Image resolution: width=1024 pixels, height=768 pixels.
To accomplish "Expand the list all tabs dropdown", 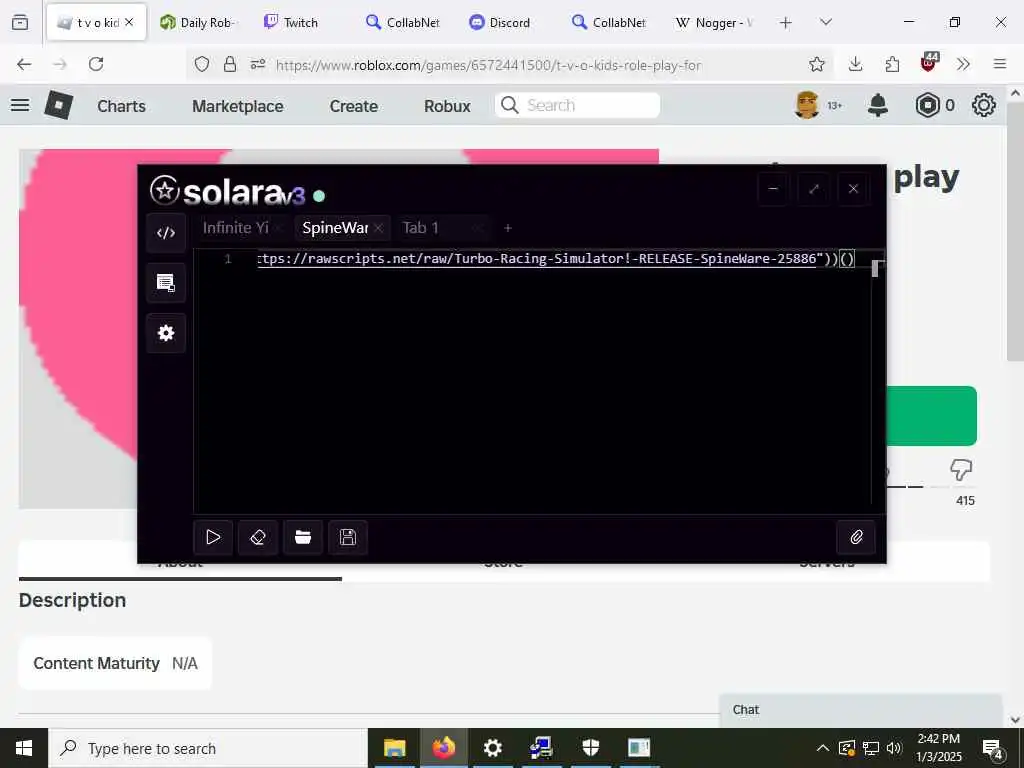I will pyautogui.click(x=825, y=22).
